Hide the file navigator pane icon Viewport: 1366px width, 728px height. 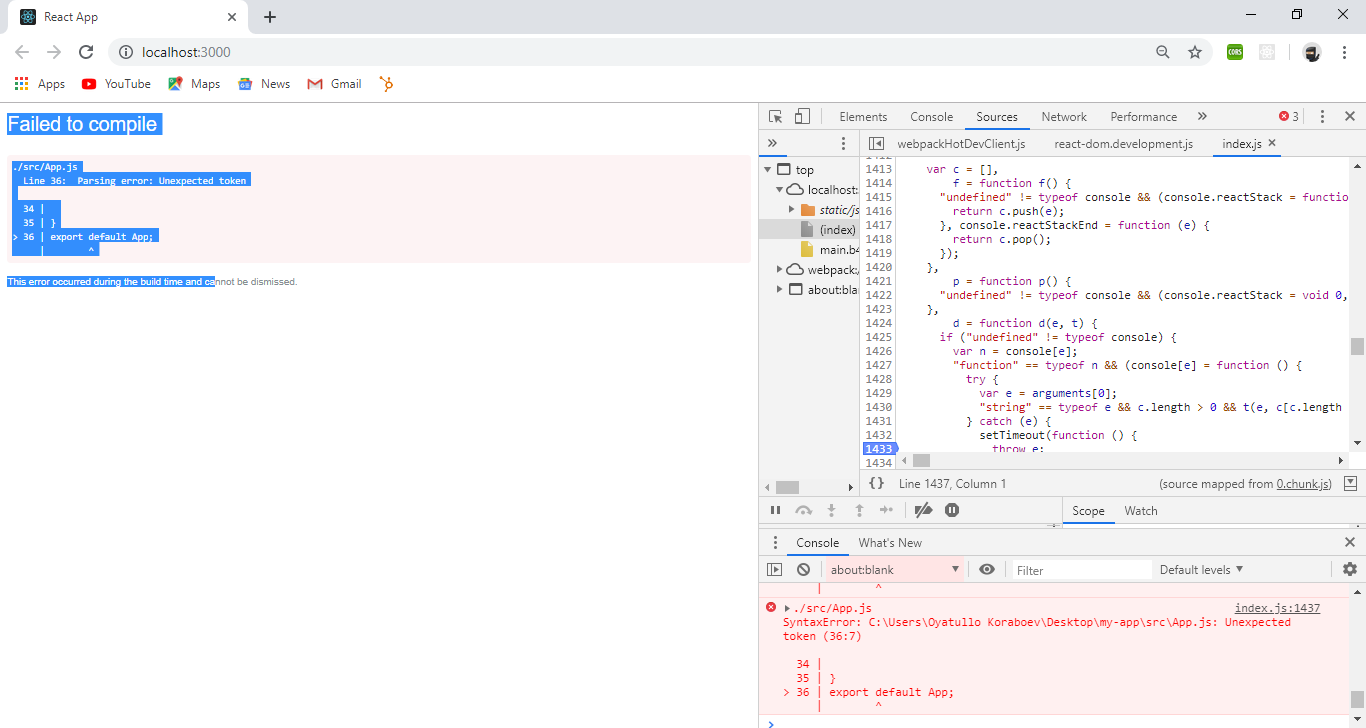click(876, 144)
